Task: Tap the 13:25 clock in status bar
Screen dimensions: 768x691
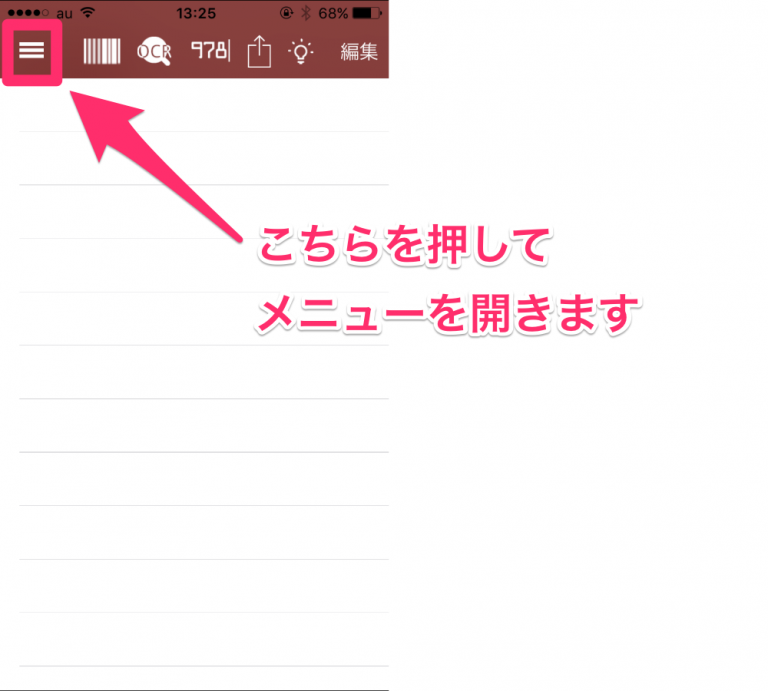Action: 196,13
